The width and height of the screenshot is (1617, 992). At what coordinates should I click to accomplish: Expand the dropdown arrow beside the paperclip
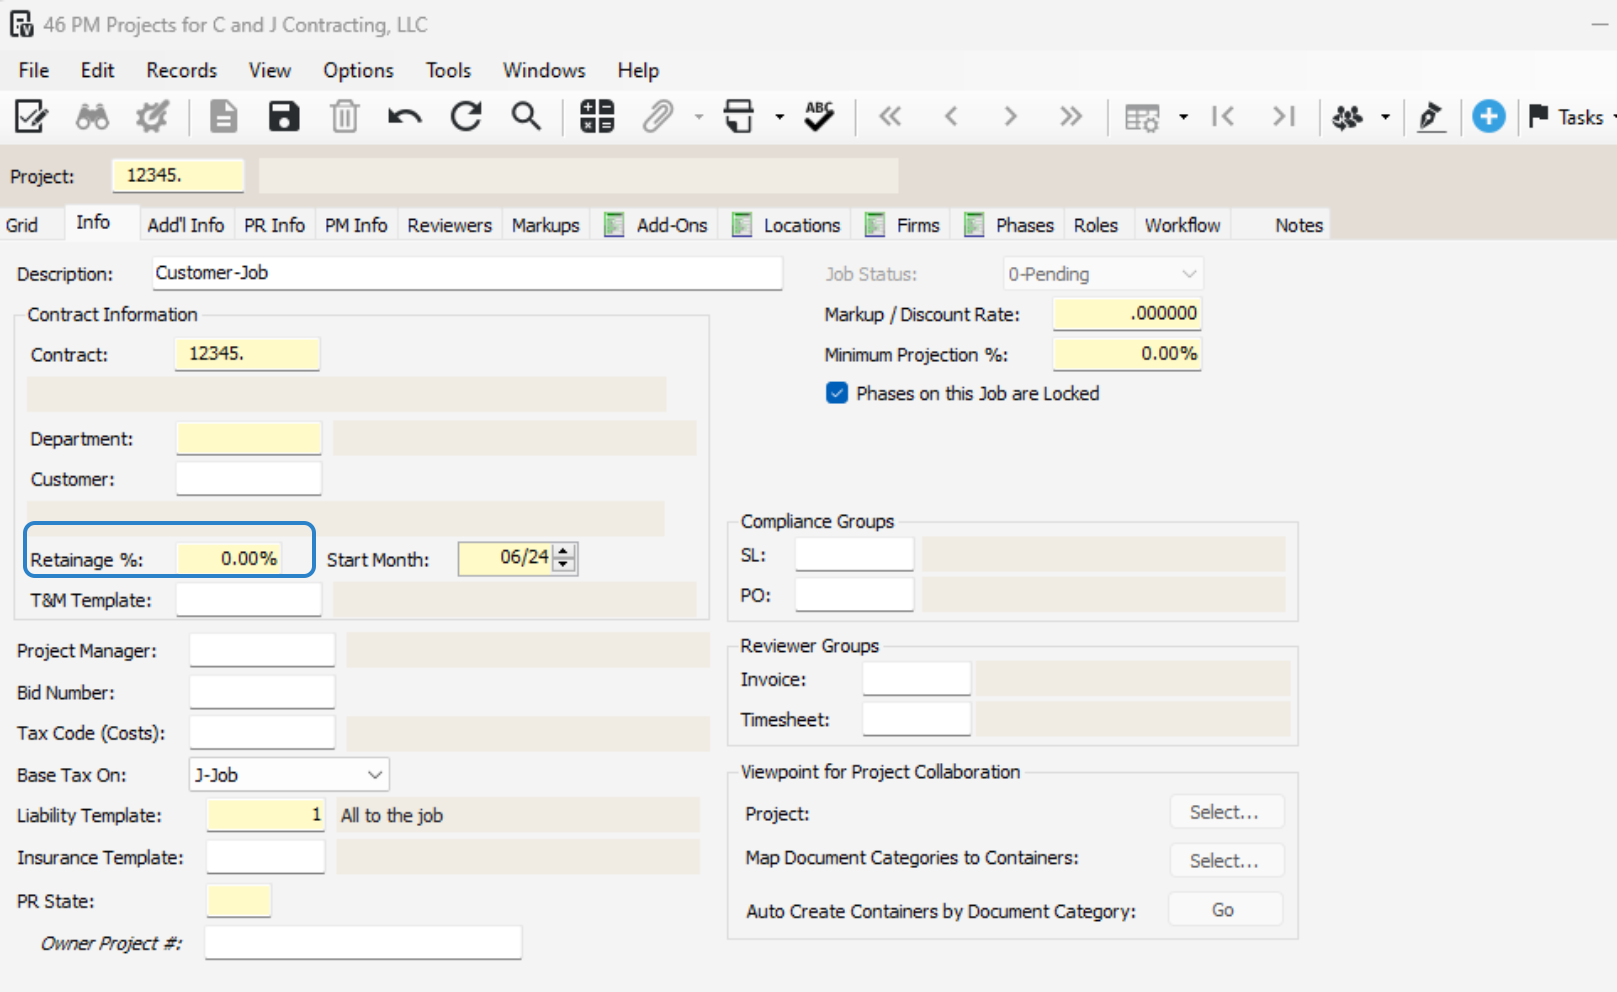click(x=698, y=117)
